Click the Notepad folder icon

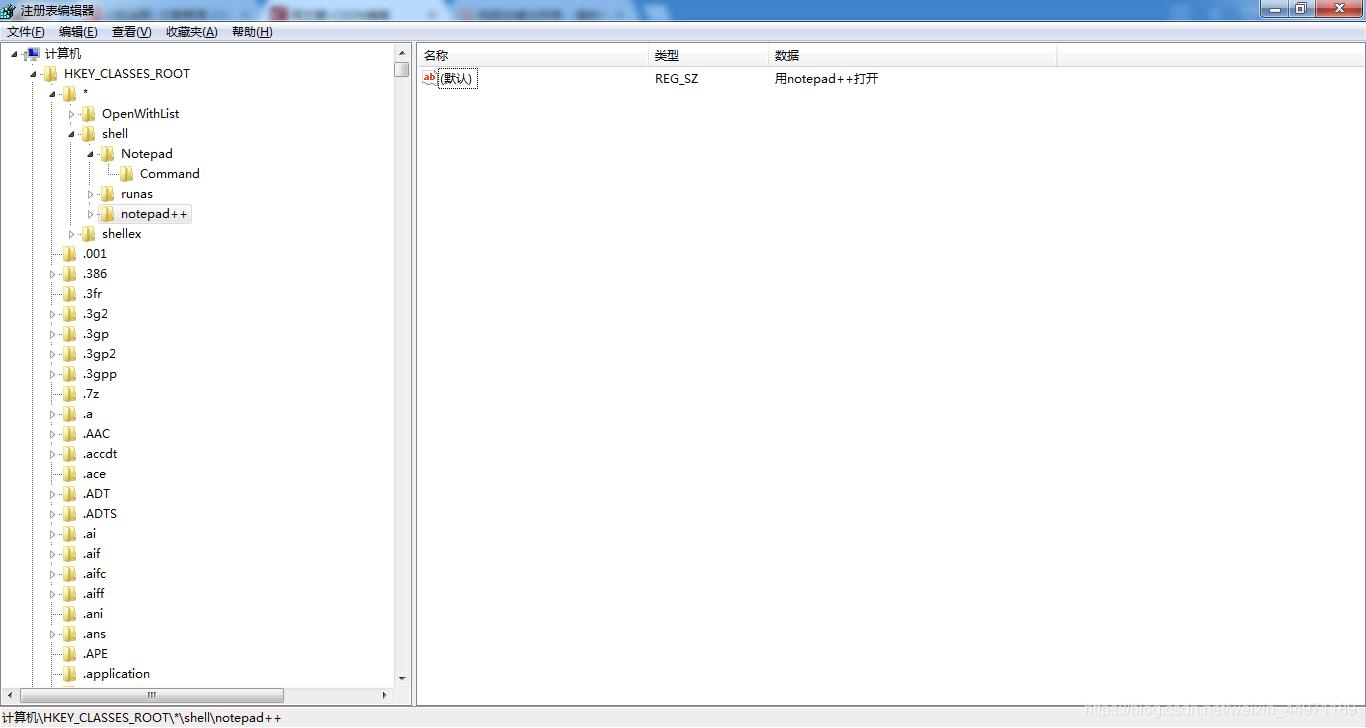[x=106, y=153]
